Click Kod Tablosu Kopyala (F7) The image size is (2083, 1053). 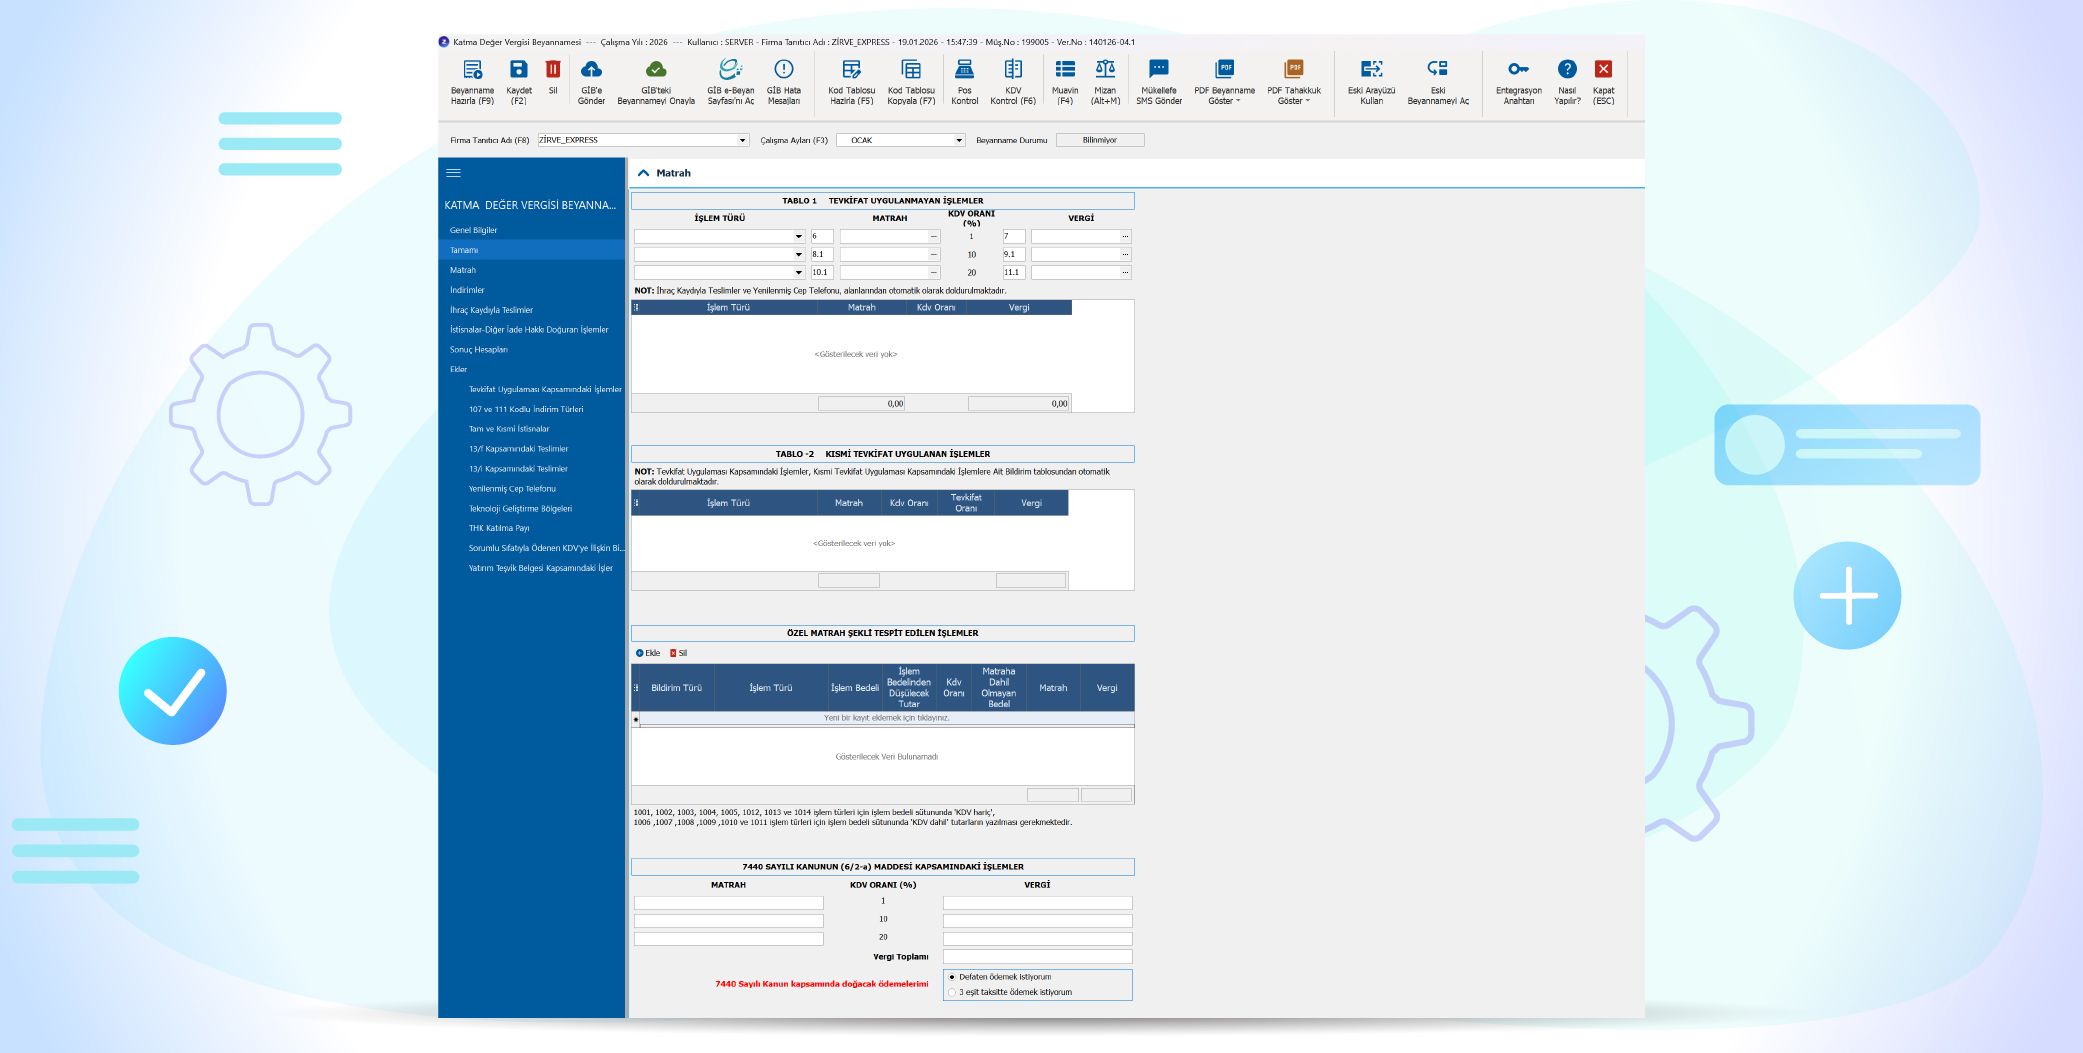point(911,69)
